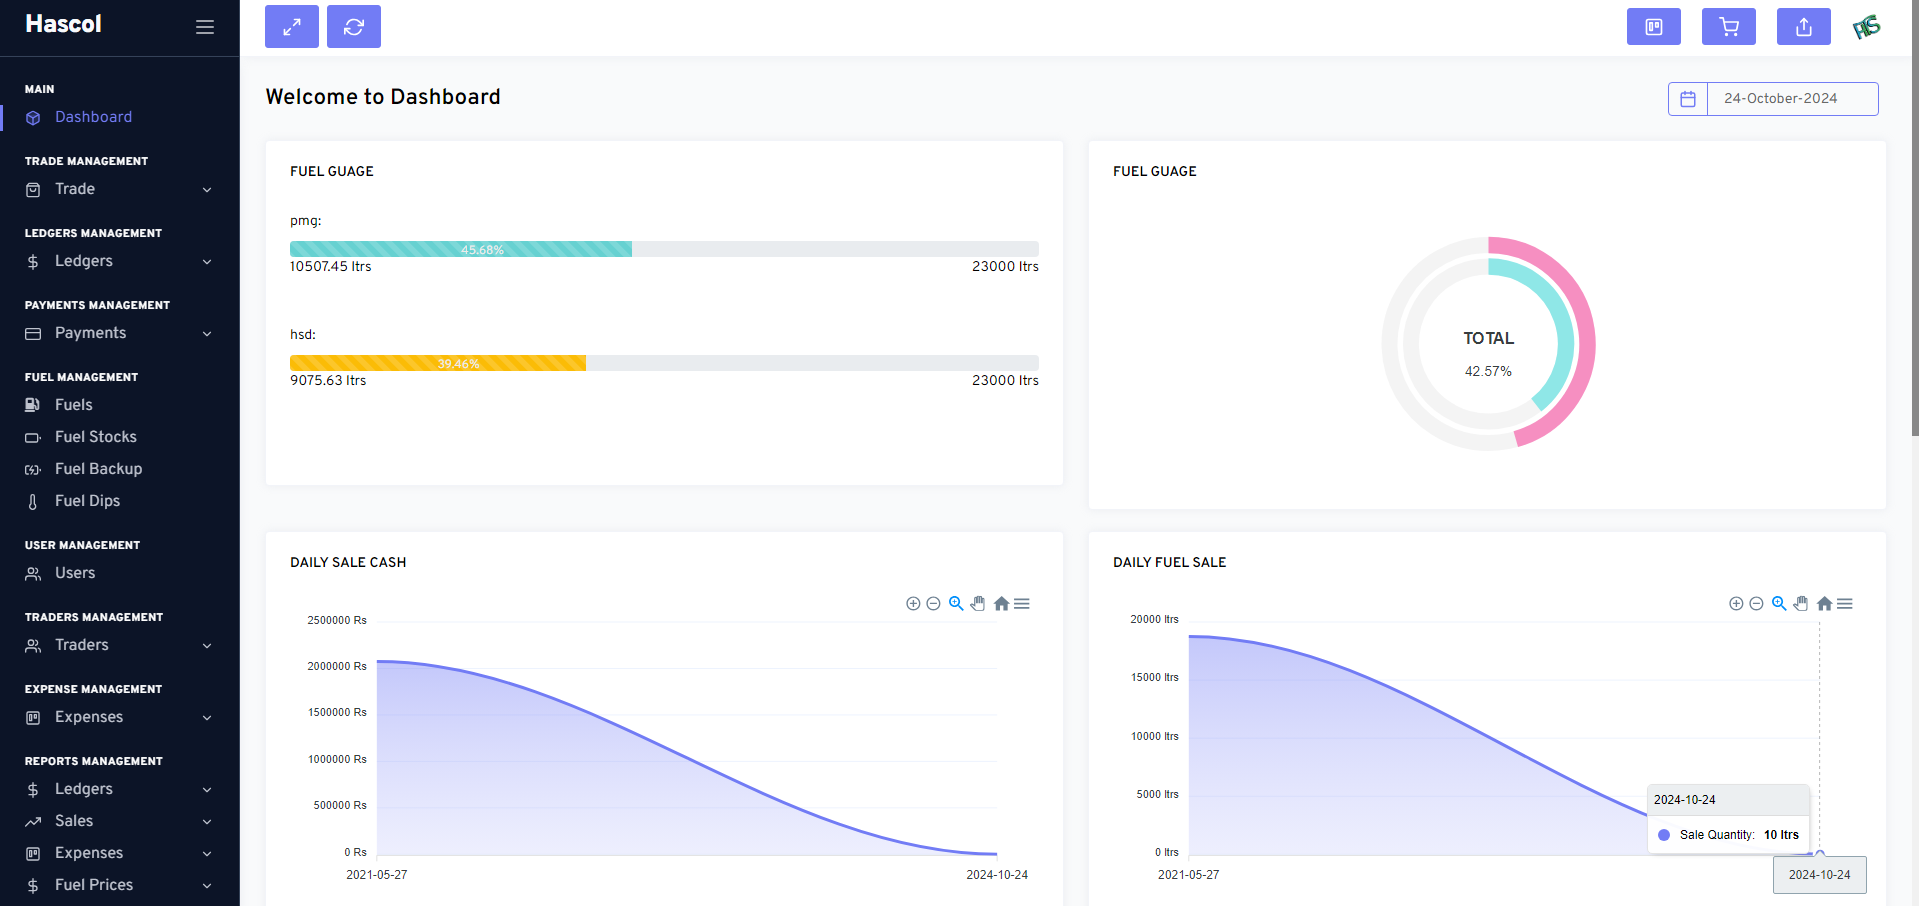Open the kanban board icon button

coord(1654,27)
